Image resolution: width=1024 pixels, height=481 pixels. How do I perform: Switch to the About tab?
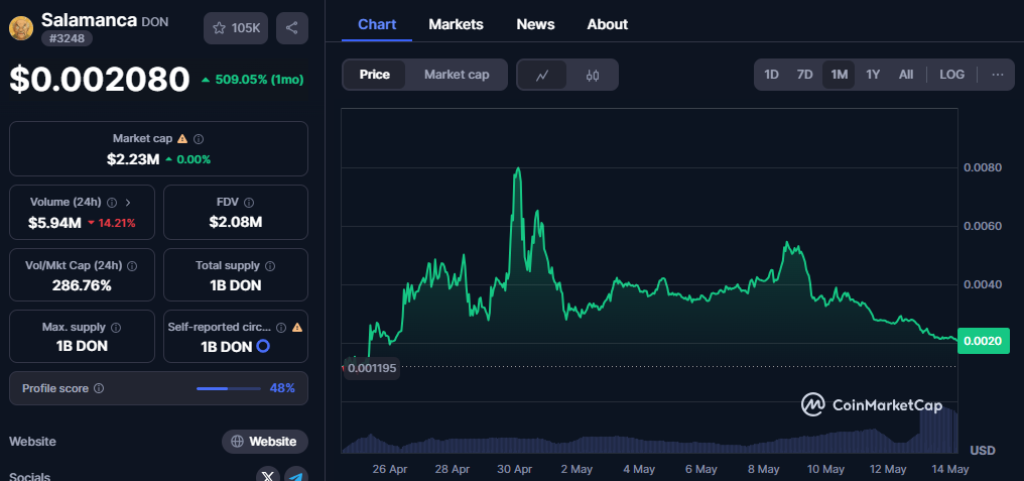pyautogui.click(x=607, y=25)
